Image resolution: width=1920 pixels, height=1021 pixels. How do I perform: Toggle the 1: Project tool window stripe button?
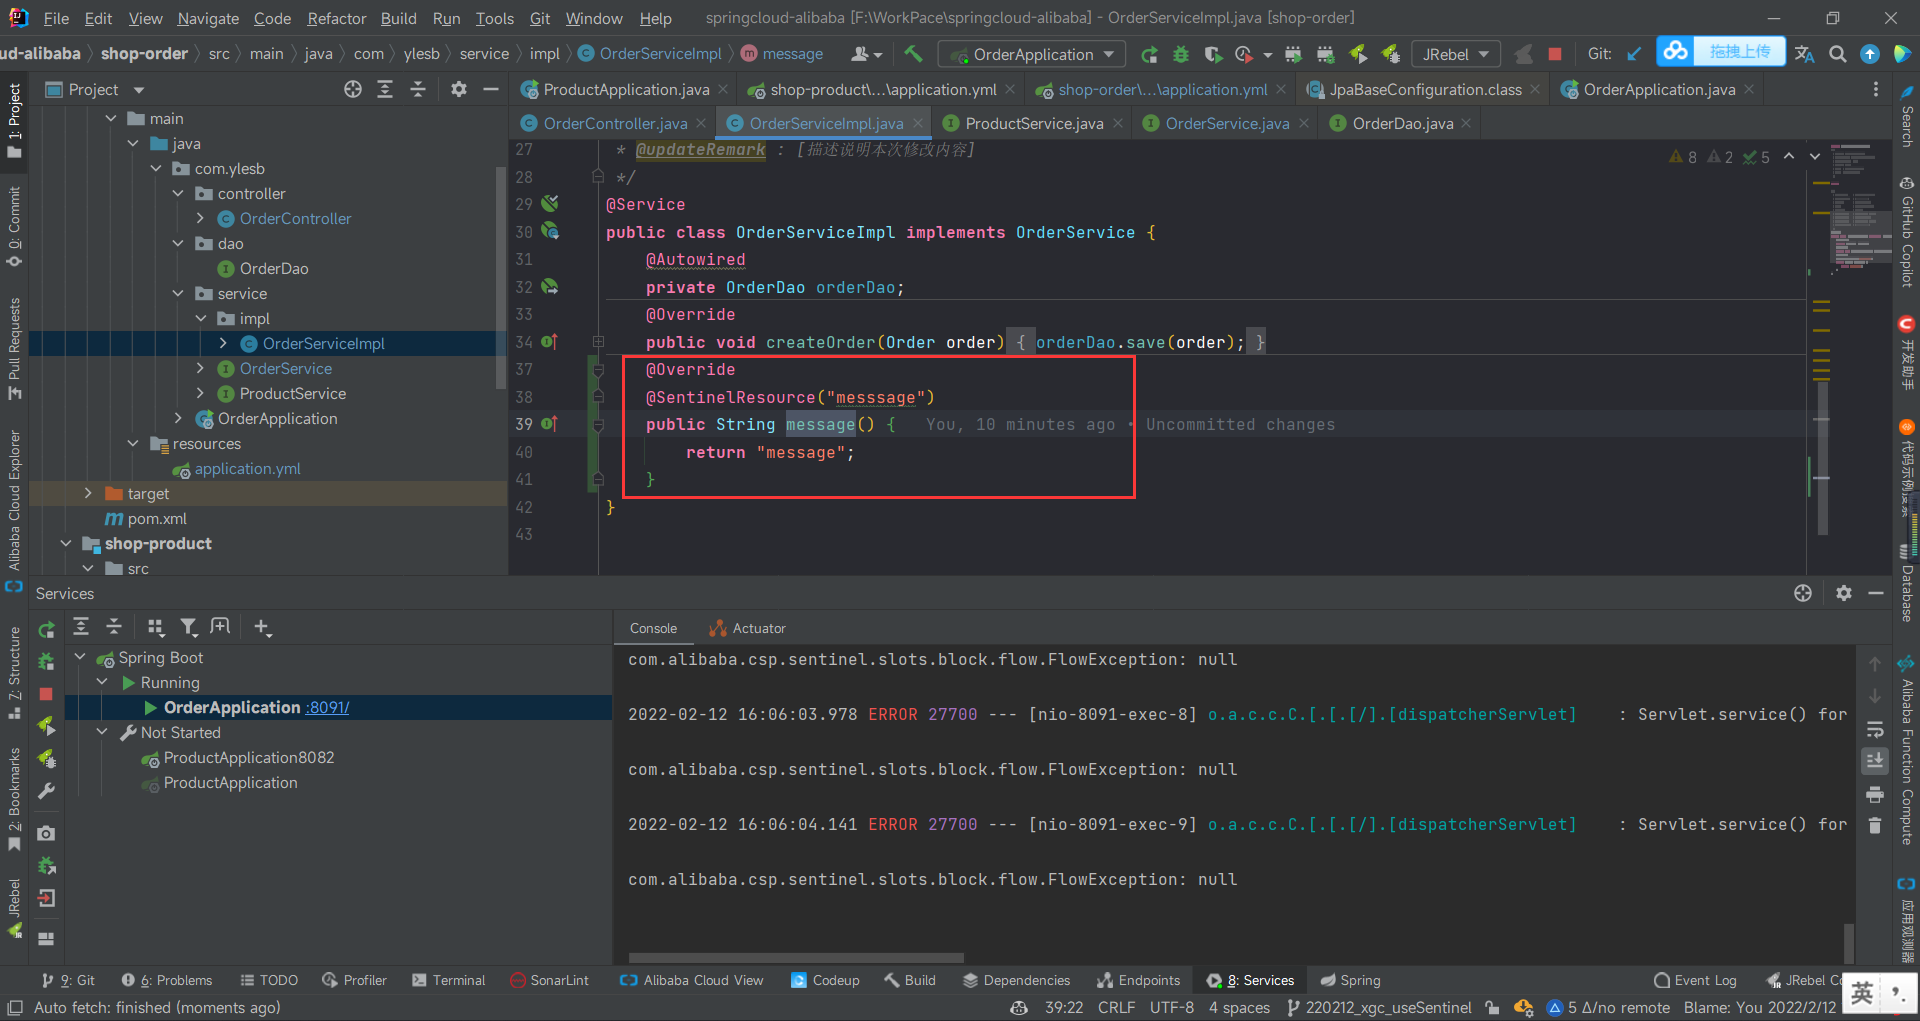14,120
